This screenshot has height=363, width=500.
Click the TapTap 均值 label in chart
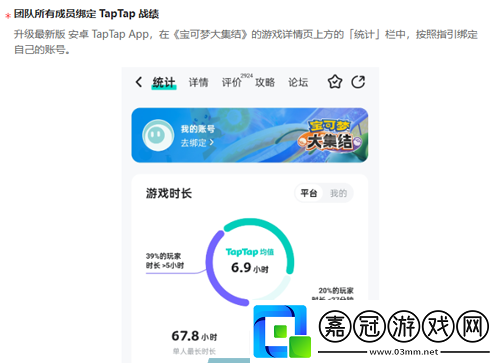coord(250,252)
